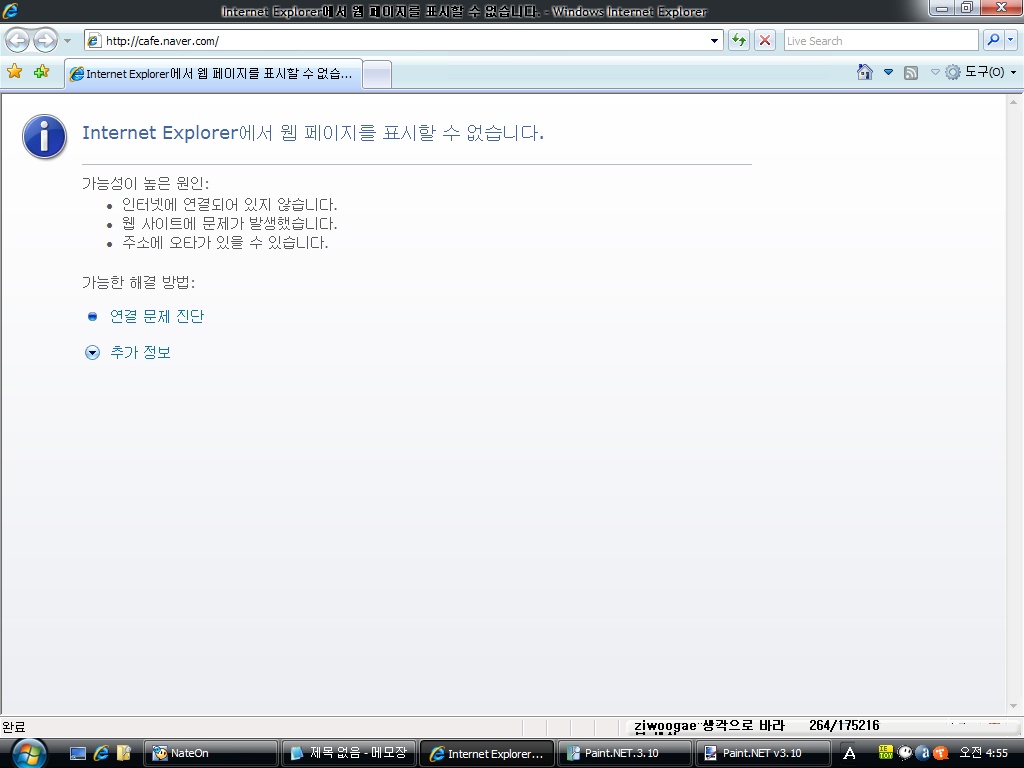Click the RSS Feeds icon

click(x=911, y=72)
